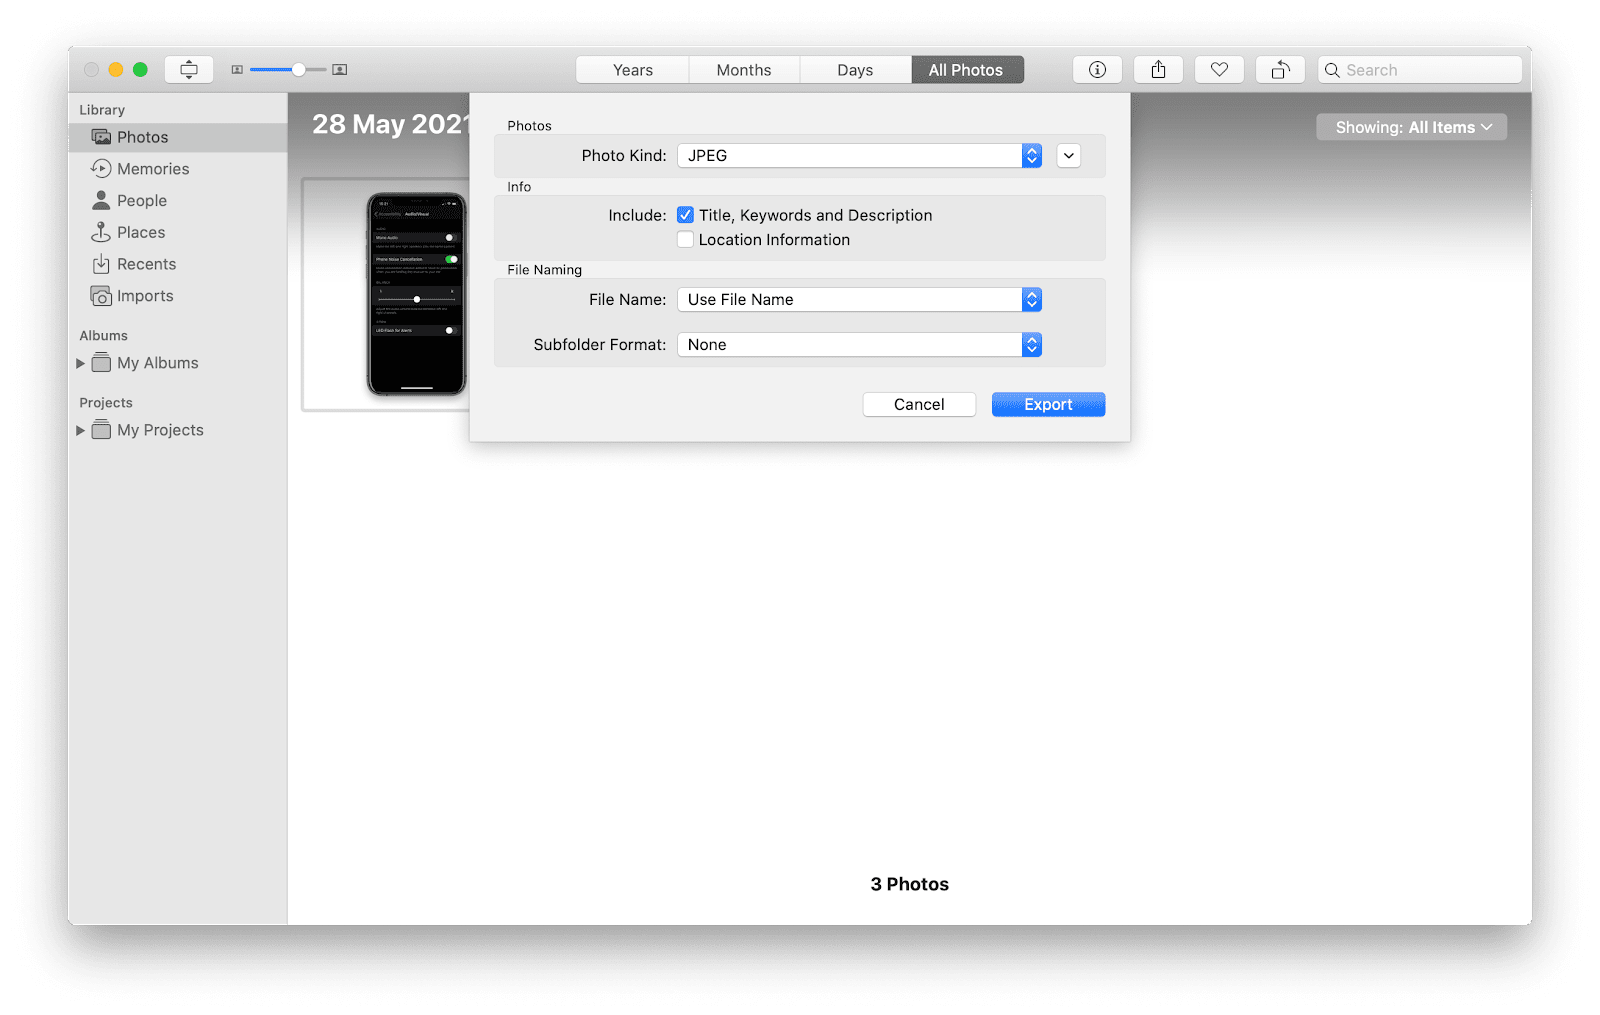1600x1015 pixels.
Task: Open Places in the sidebar
Action: [x=140, y=233]
